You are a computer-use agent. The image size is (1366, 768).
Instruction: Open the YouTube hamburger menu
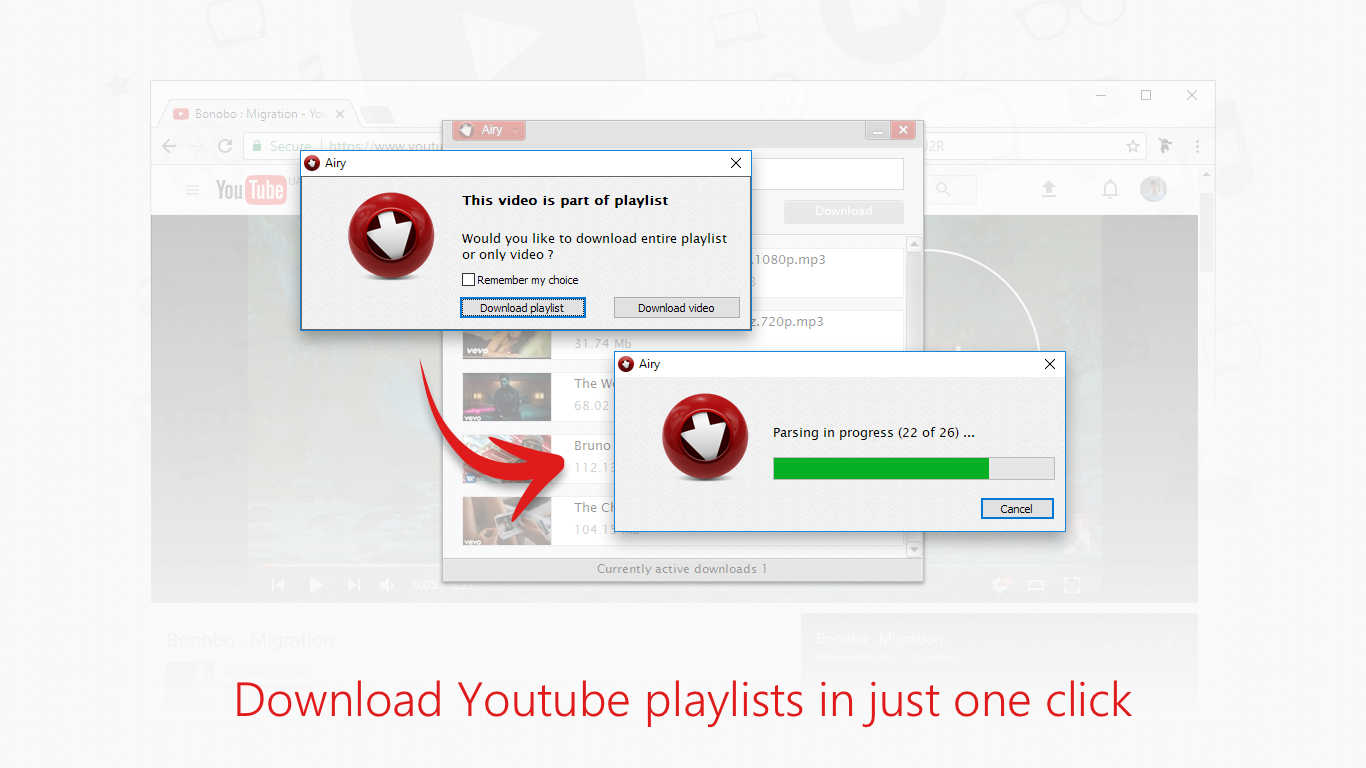(x=192, y=188)
